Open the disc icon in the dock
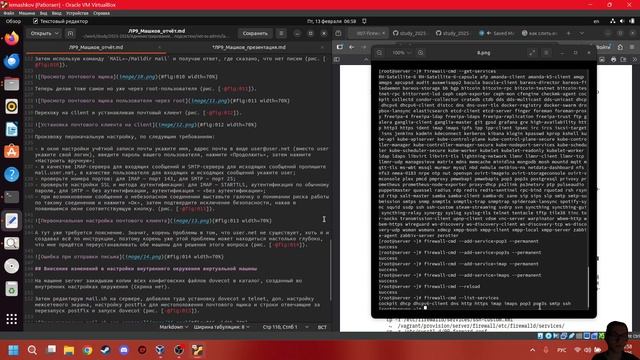This screenshot has height=360, width=640. (x=11, y=266)
